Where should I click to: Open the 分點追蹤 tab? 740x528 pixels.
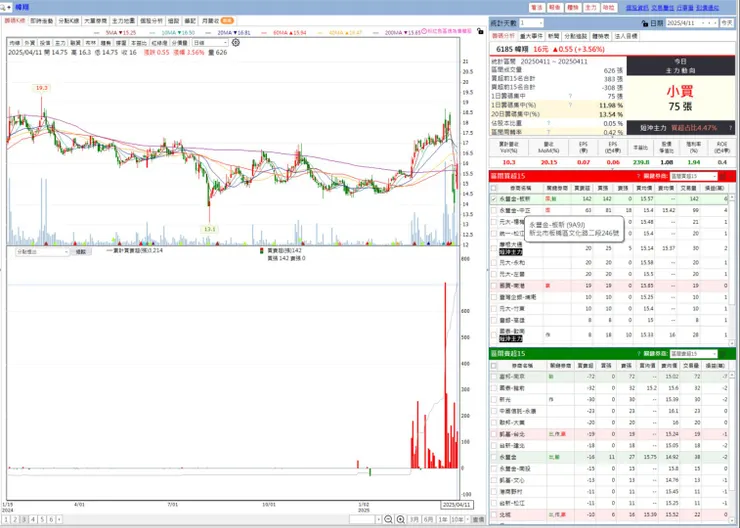[575, 36]
